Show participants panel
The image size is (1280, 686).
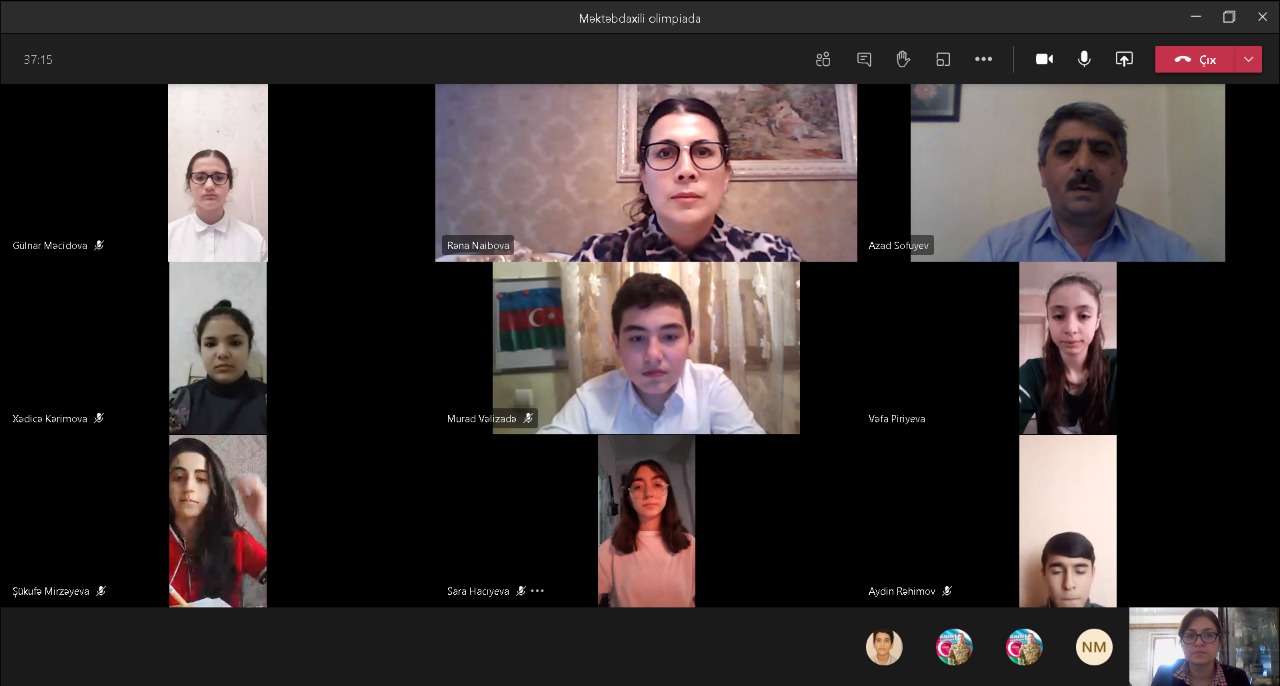pyautogui.click(x=823, y=59)
